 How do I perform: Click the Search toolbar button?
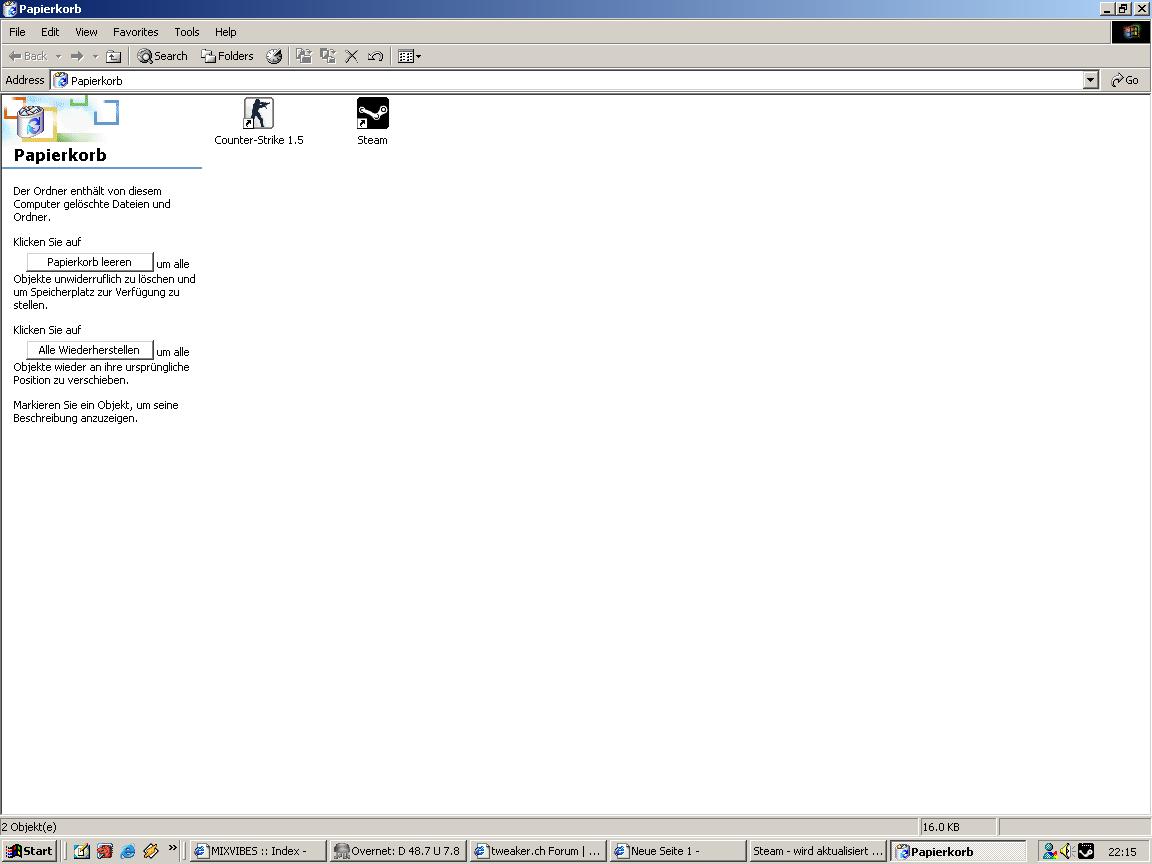[x=162, y=56]
